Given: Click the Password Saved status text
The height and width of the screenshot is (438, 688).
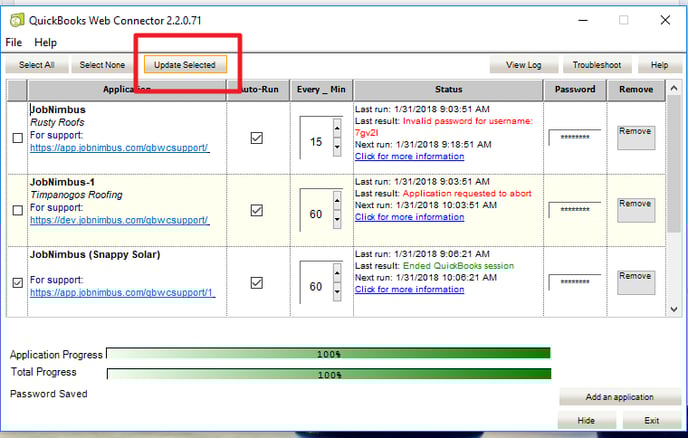Looking at the screenshot, I should point(49,394).
